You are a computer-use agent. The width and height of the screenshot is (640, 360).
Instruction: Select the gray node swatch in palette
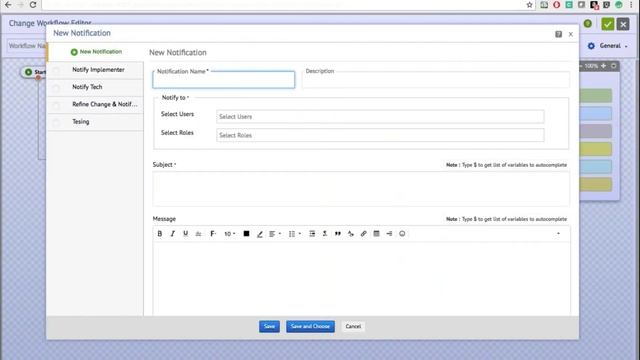click(x=596, y=131)
